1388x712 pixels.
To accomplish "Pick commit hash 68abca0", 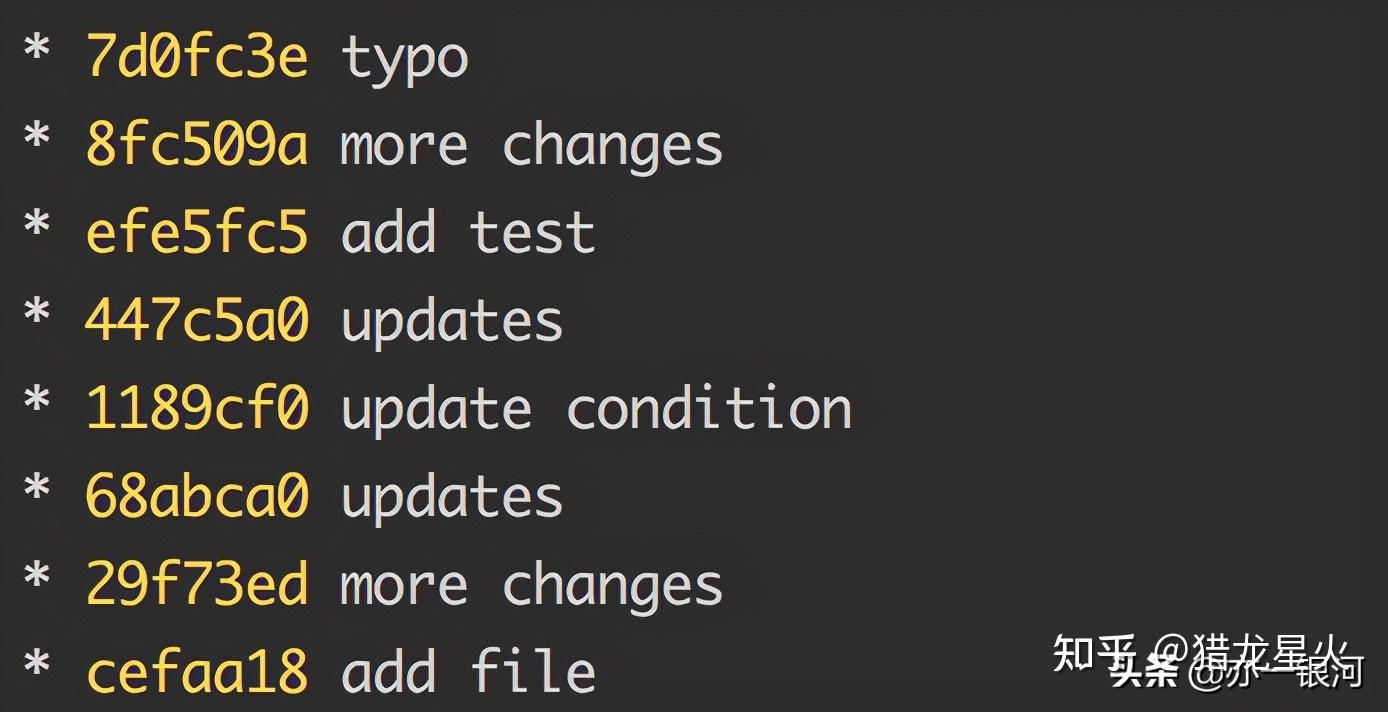I will tap(197, 498).
